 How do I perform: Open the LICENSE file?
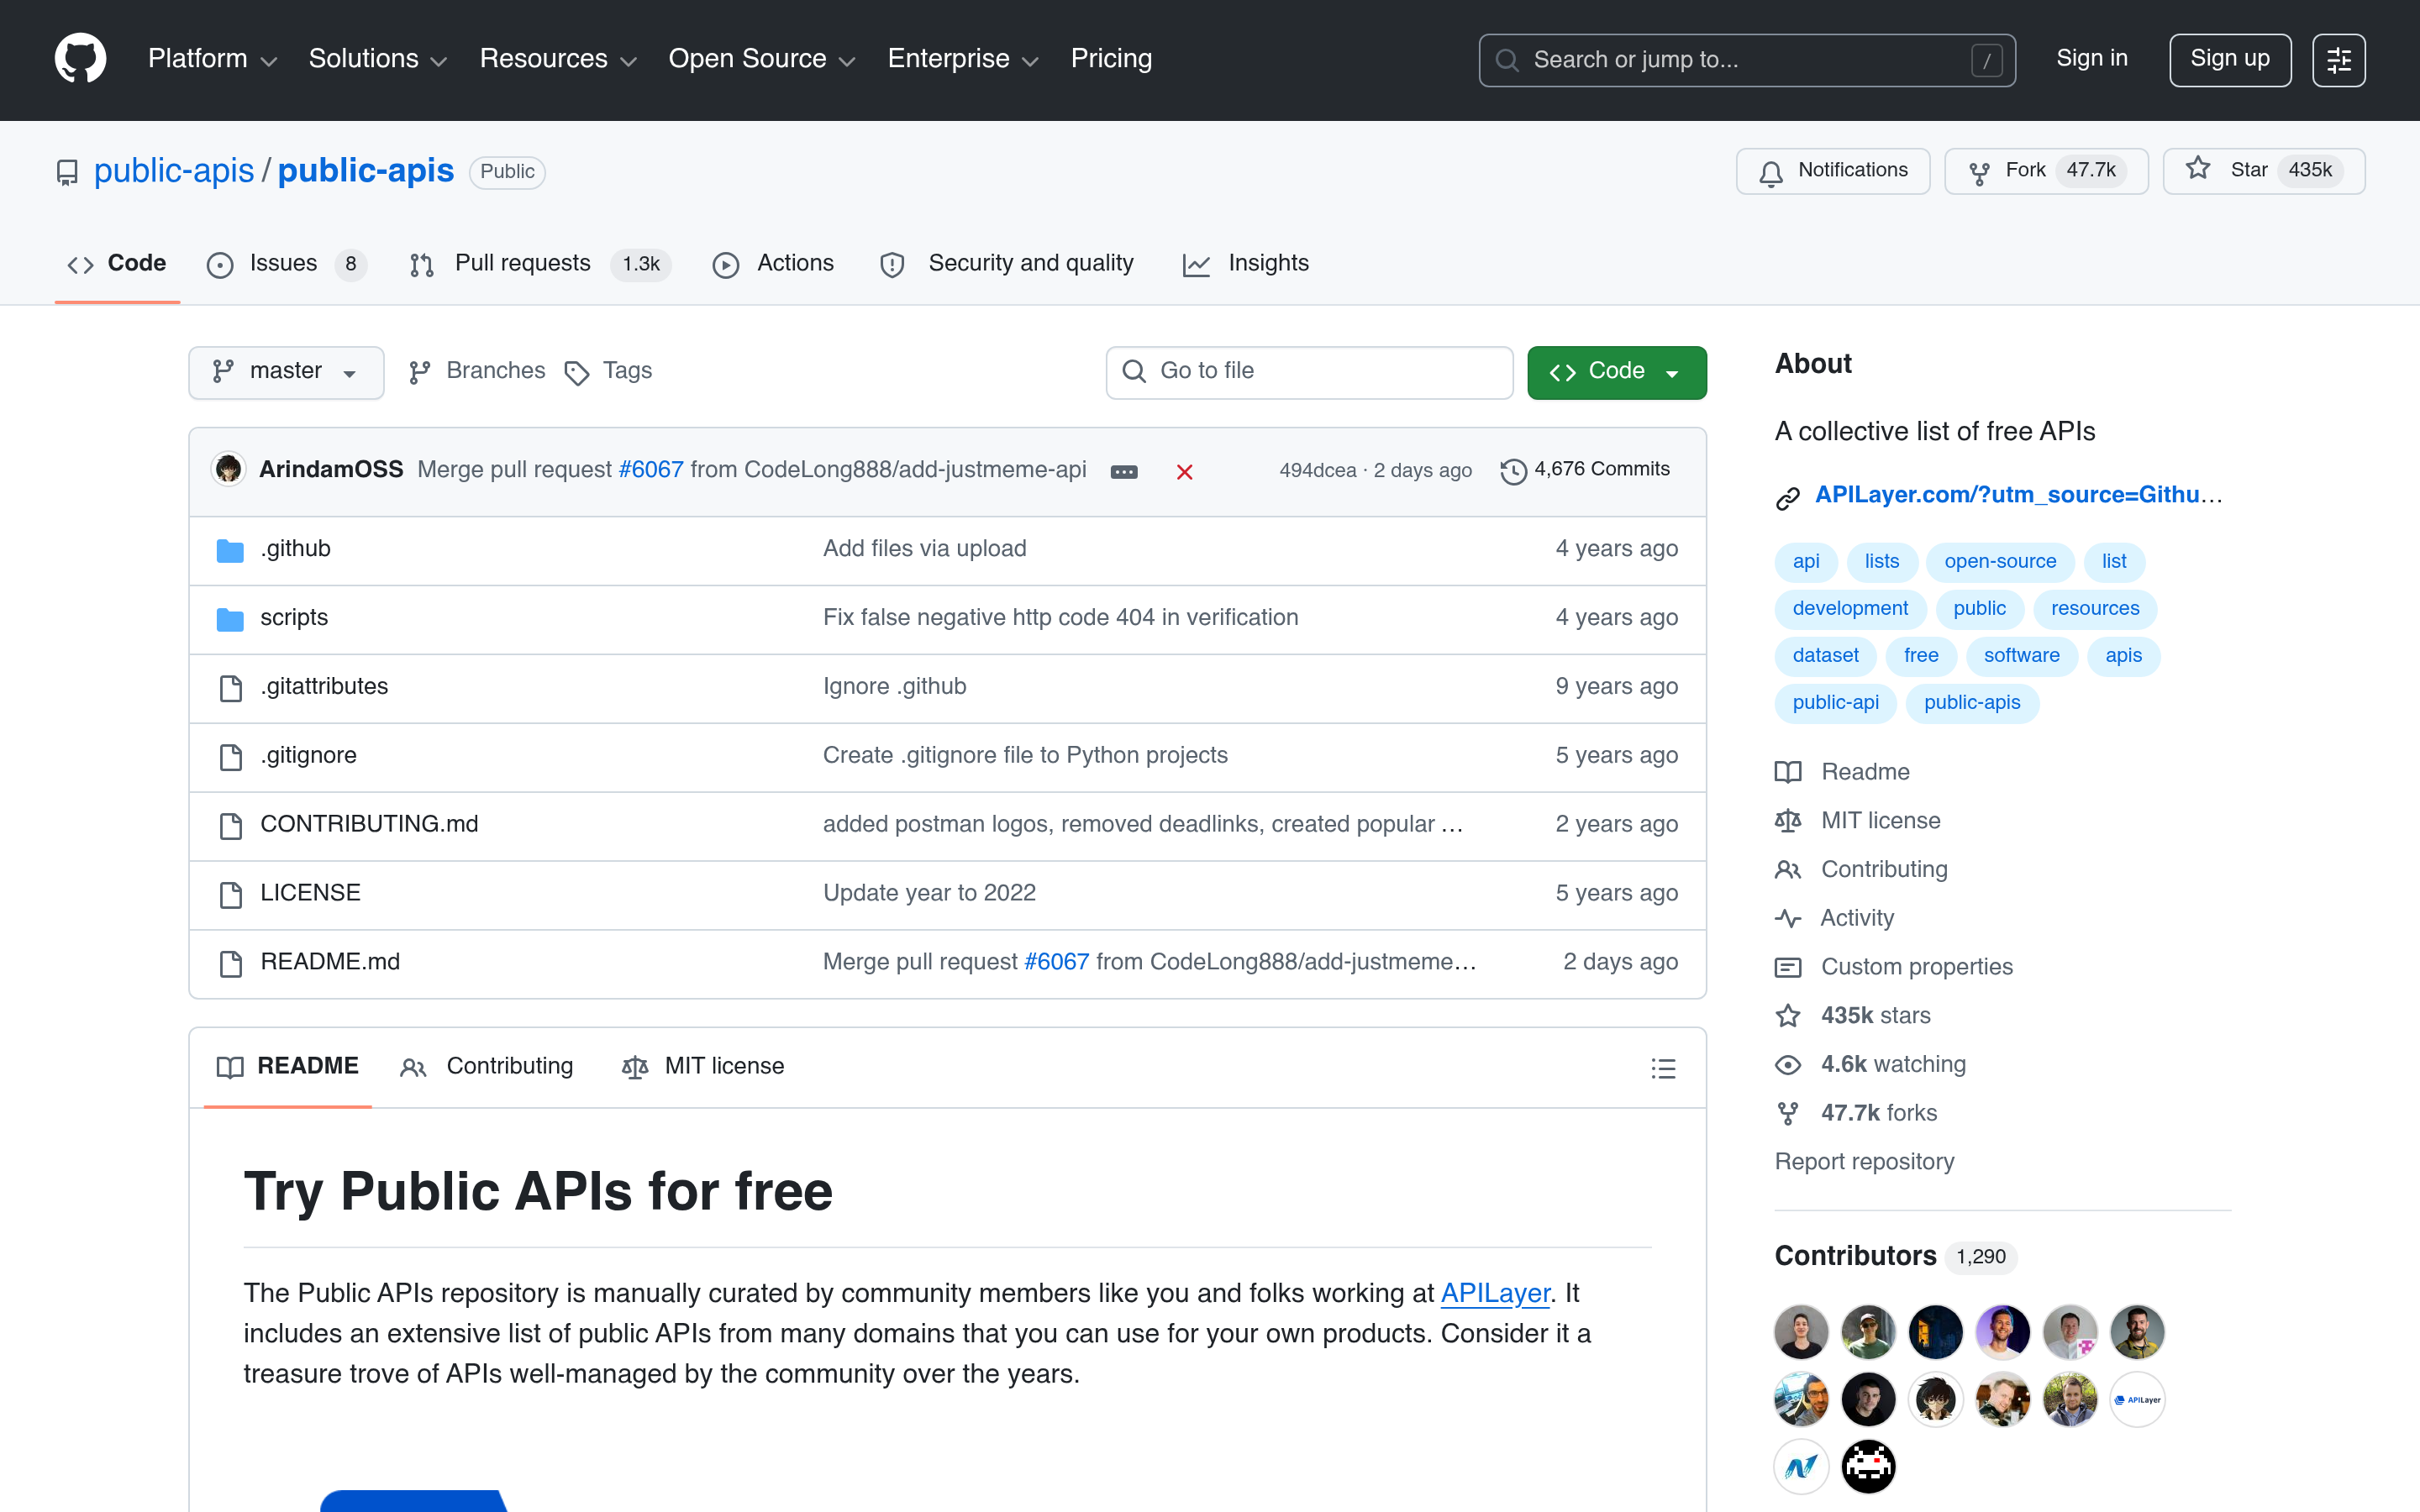[310, 893]
